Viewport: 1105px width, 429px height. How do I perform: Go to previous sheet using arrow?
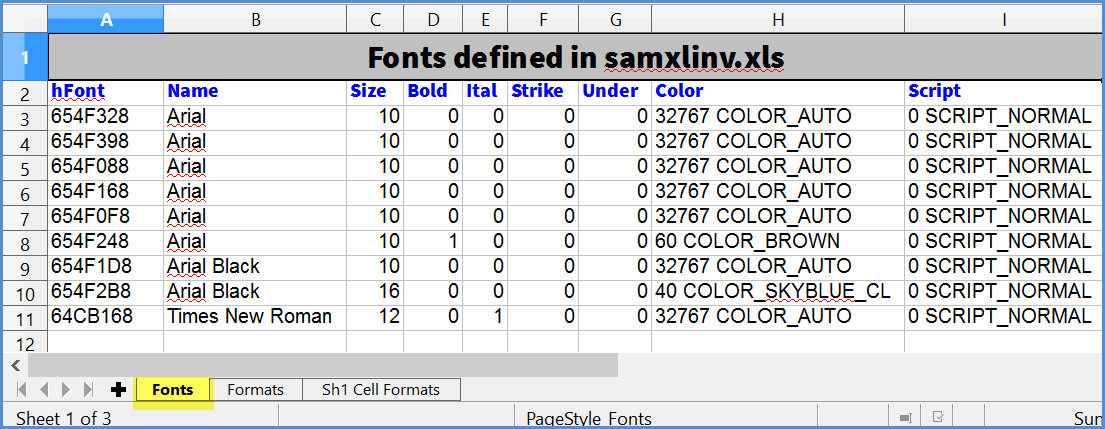tap(44, 390)
